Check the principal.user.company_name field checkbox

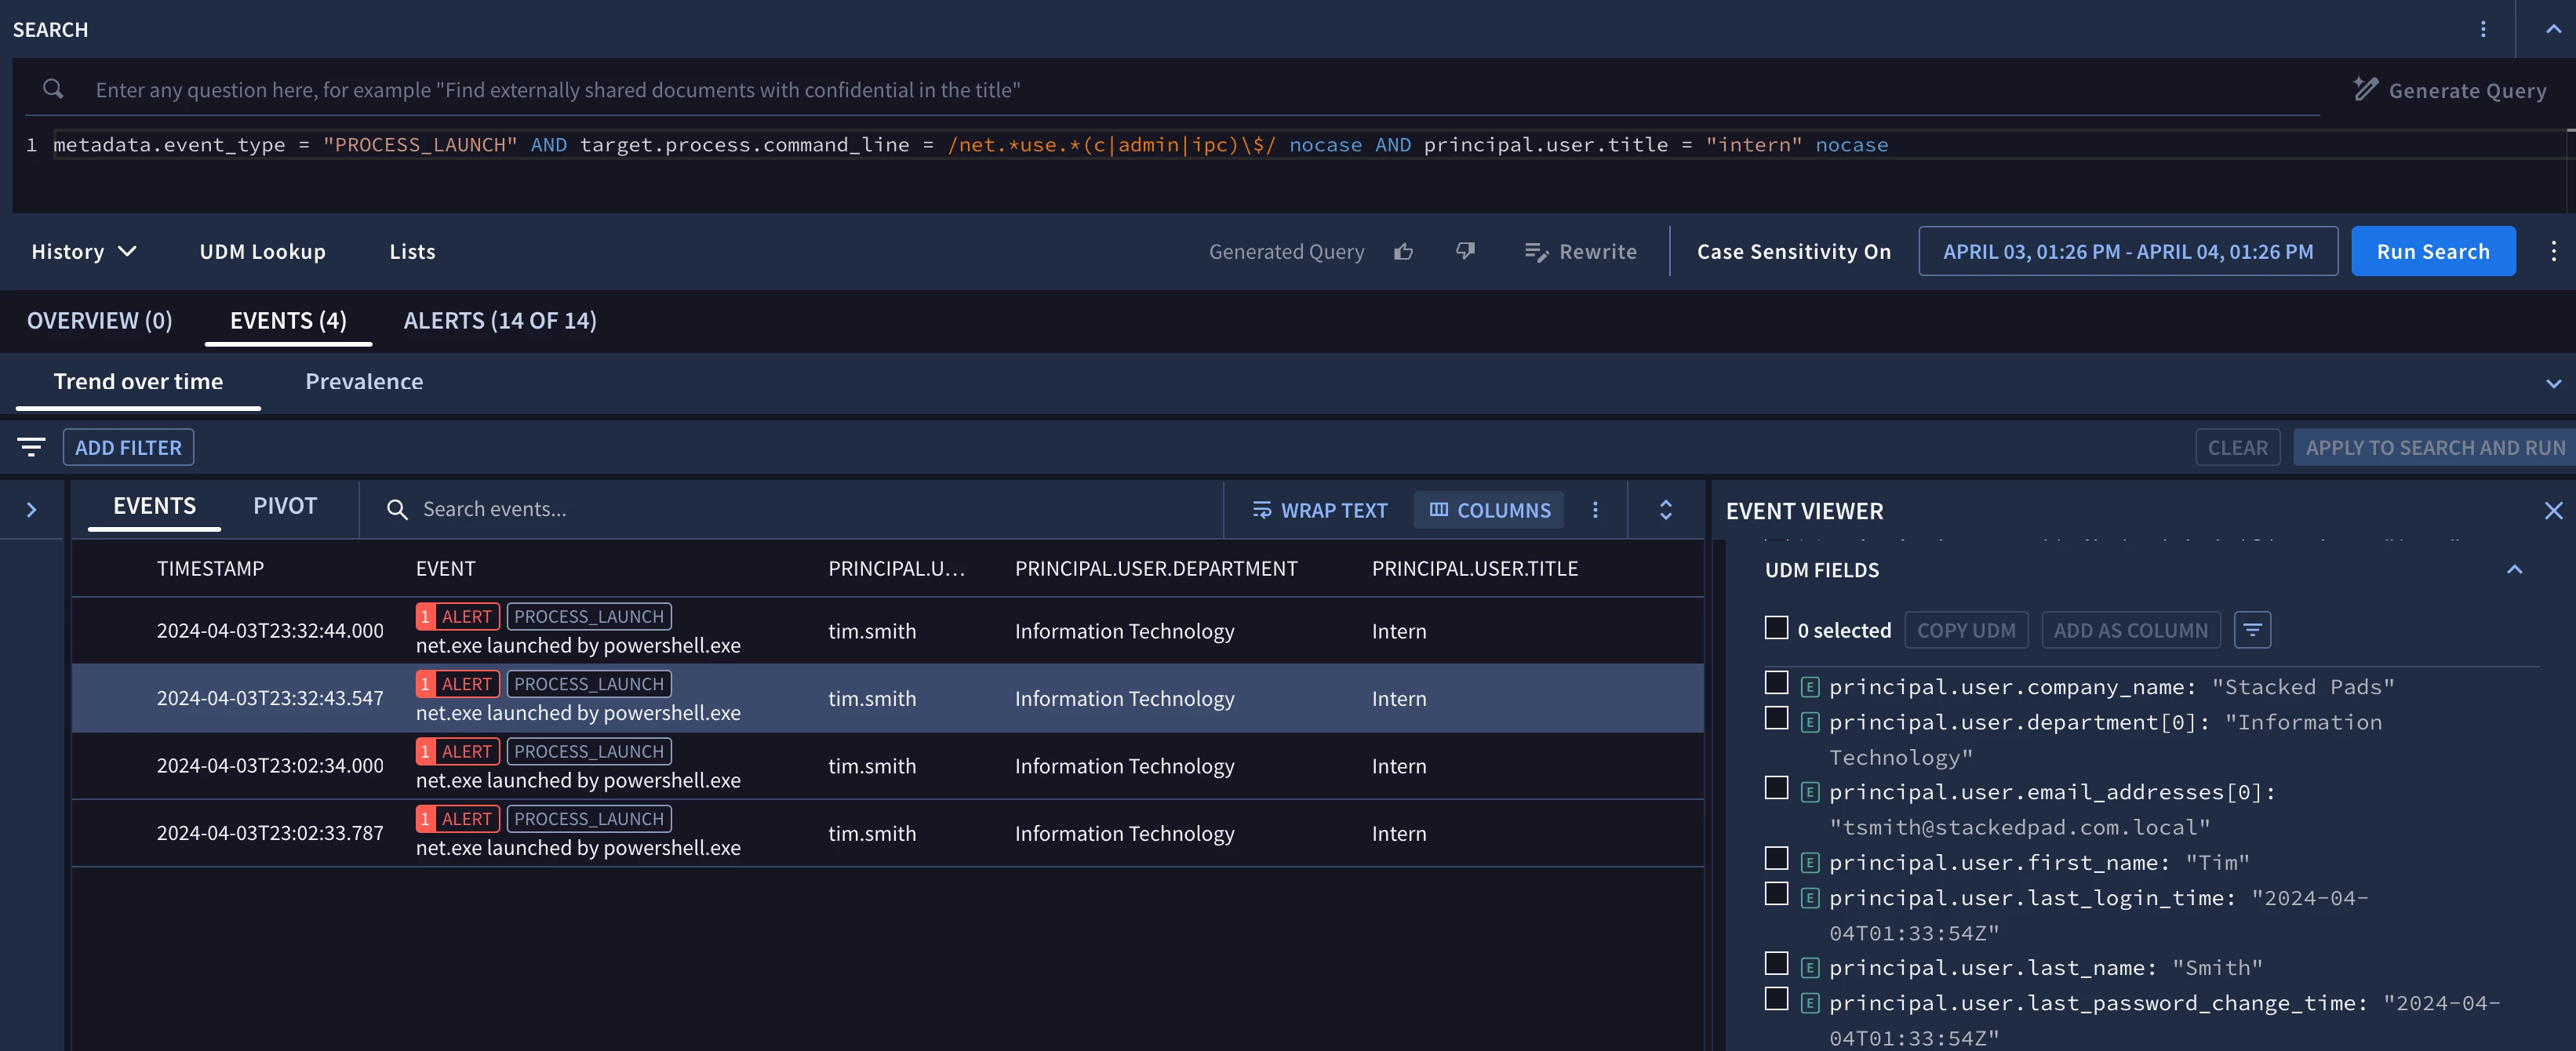(1776, 683)
